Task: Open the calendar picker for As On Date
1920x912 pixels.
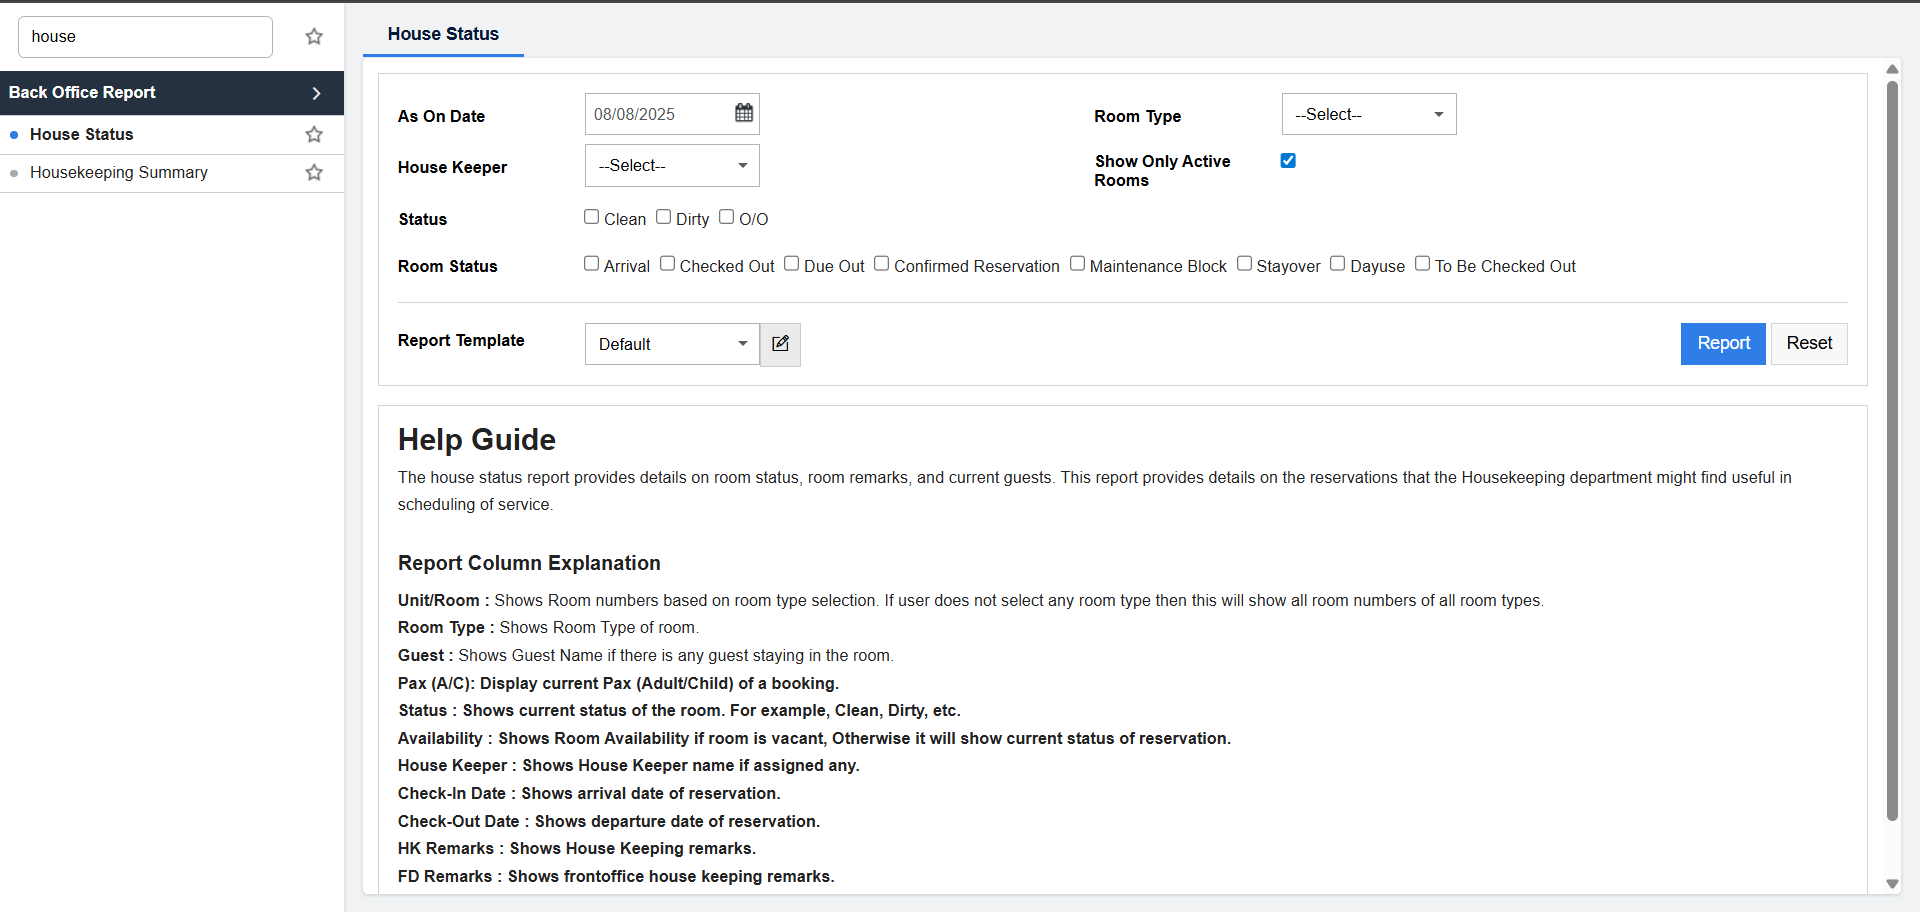Action: [x=744, y=113]
